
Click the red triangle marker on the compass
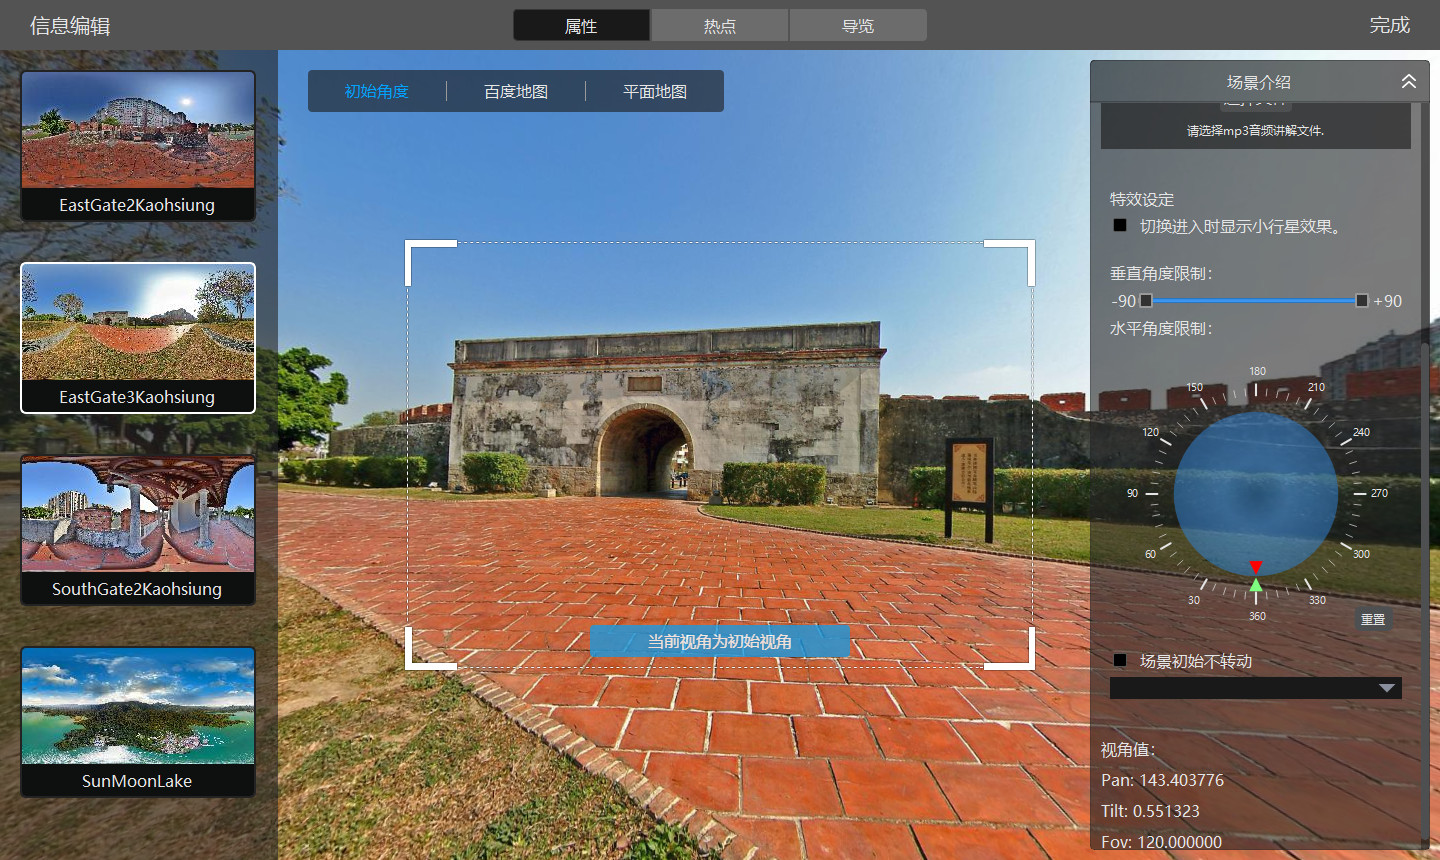1256,567
